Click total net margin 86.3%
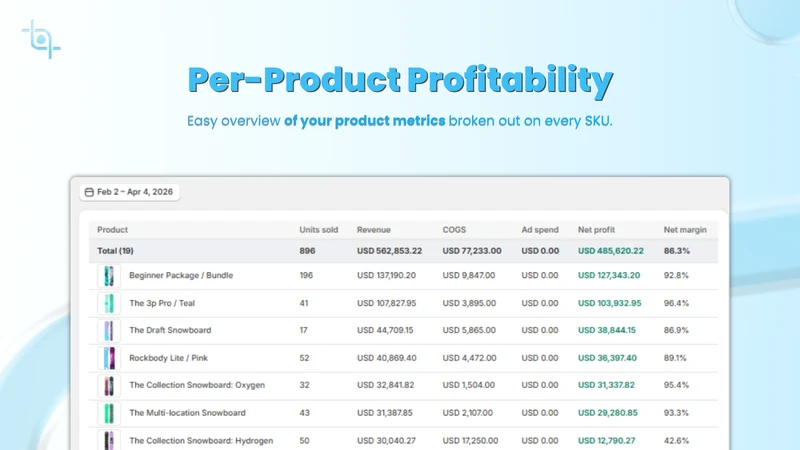Screen dimensions: 800x450 [x=677, y=251]
